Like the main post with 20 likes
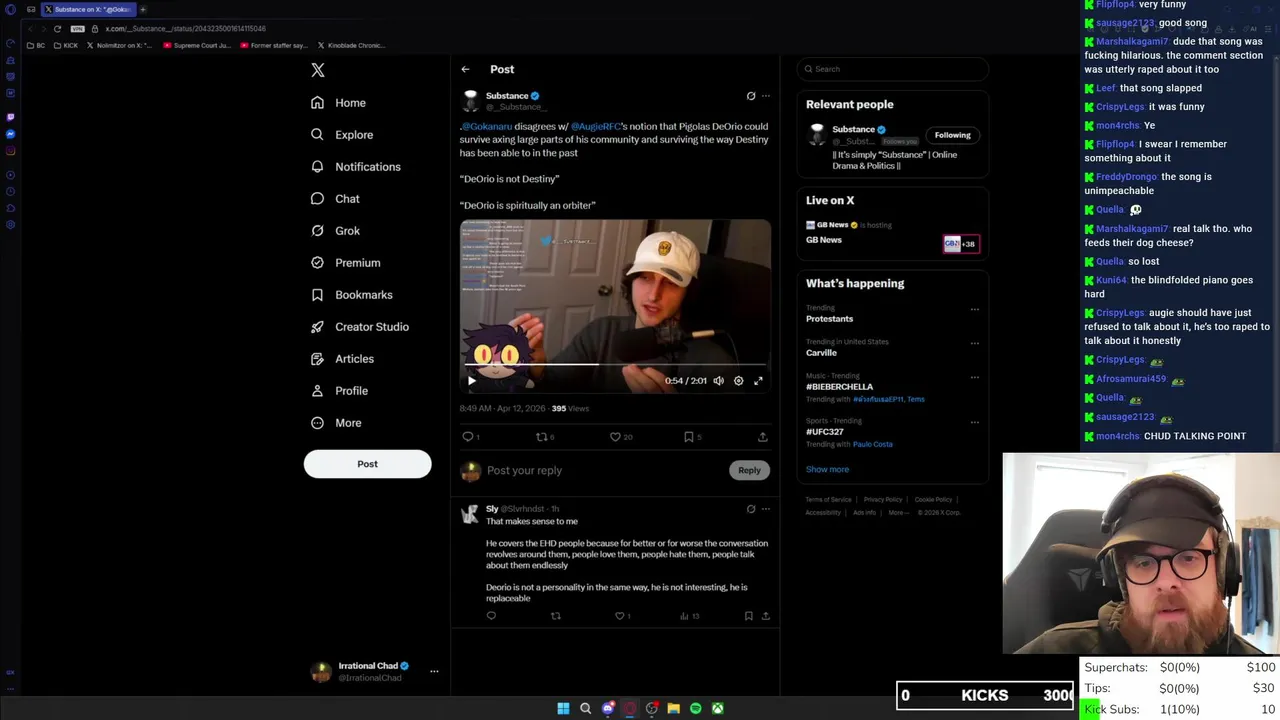The width and height of the screenshot is (1280, 720). click(x=615, y=437)
